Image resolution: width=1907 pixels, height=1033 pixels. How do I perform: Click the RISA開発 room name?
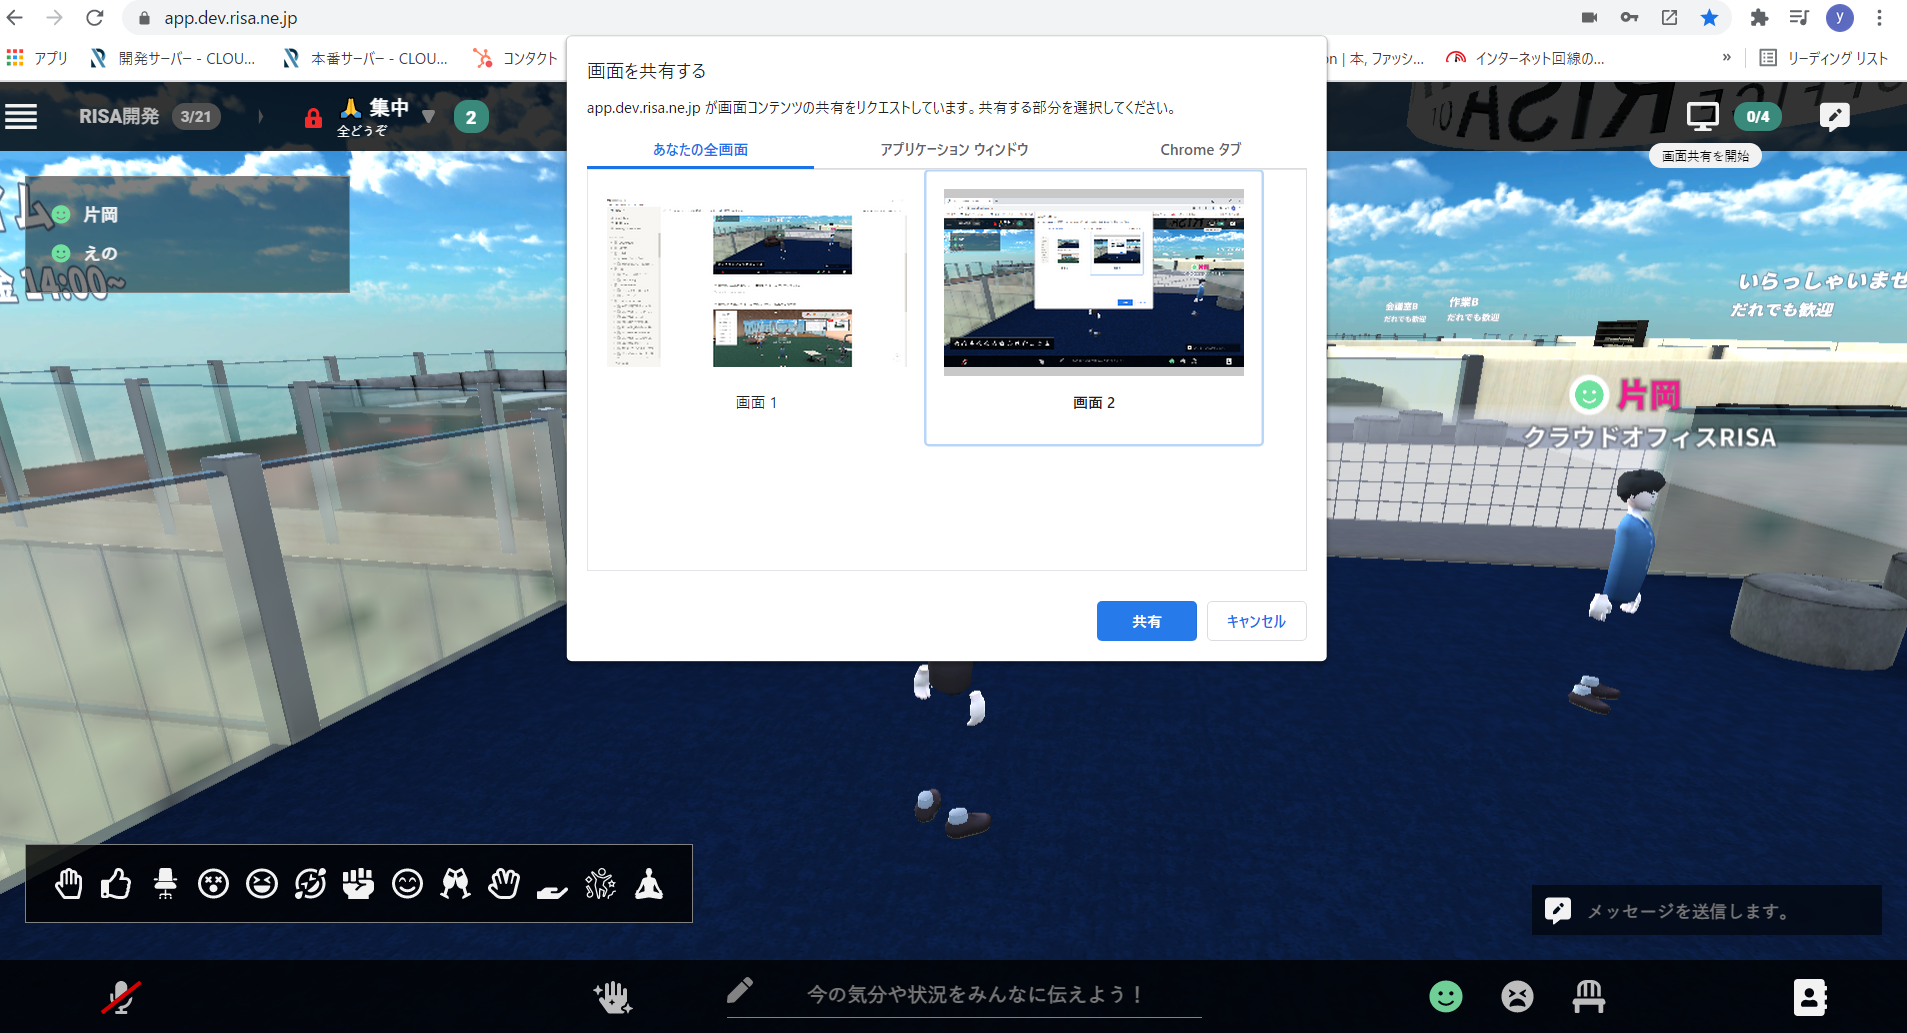119,117
